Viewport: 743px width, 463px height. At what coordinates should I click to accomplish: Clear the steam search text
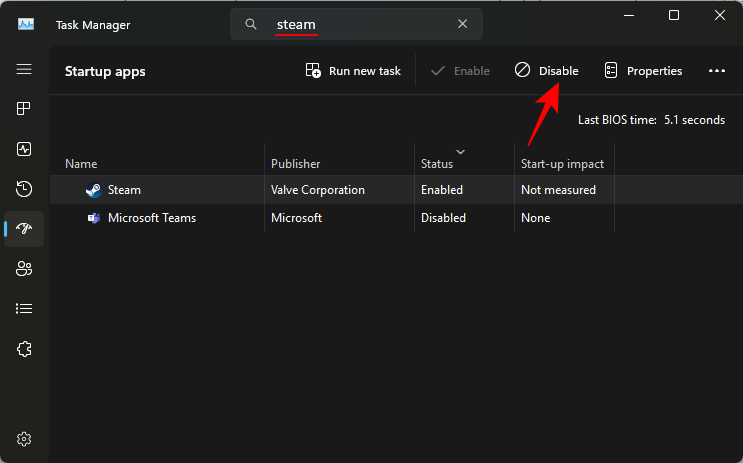click(462, 24)
